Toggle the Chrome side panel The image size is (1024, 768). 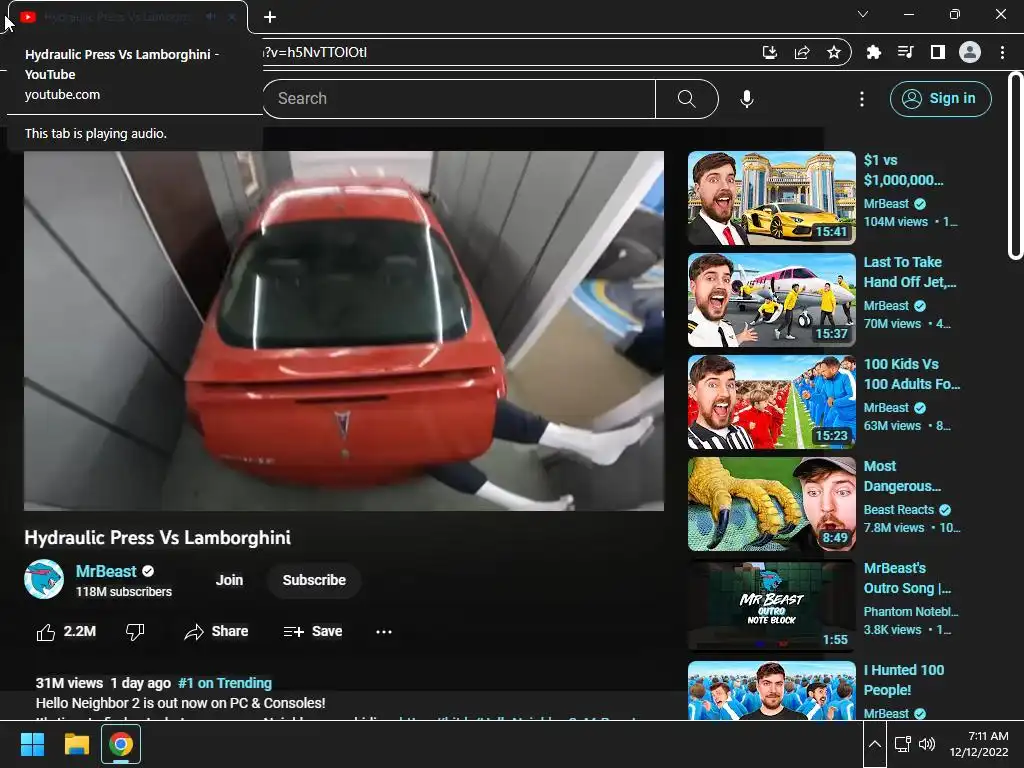[937, 52]
